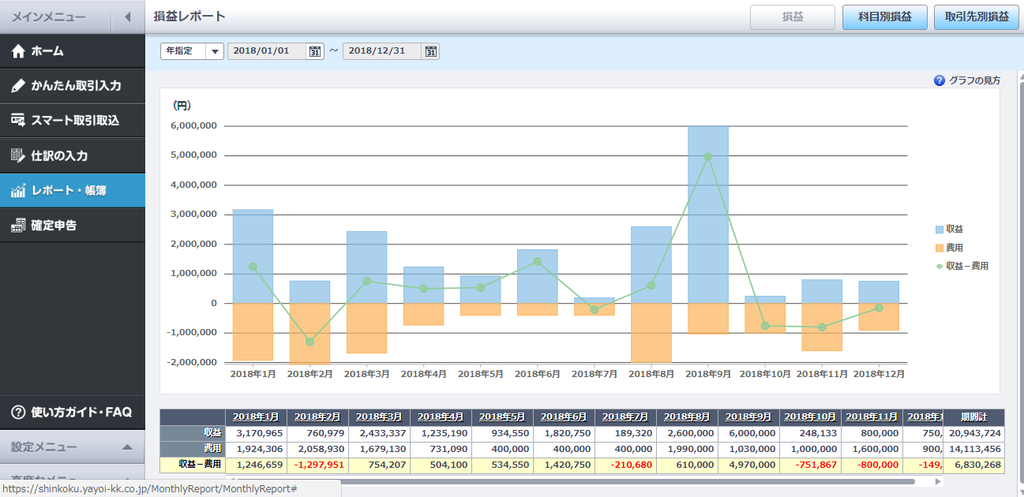Click the end date field 2018/12/31
Viewport: 1024px width, 497px height.
click(x=382, y=51)
